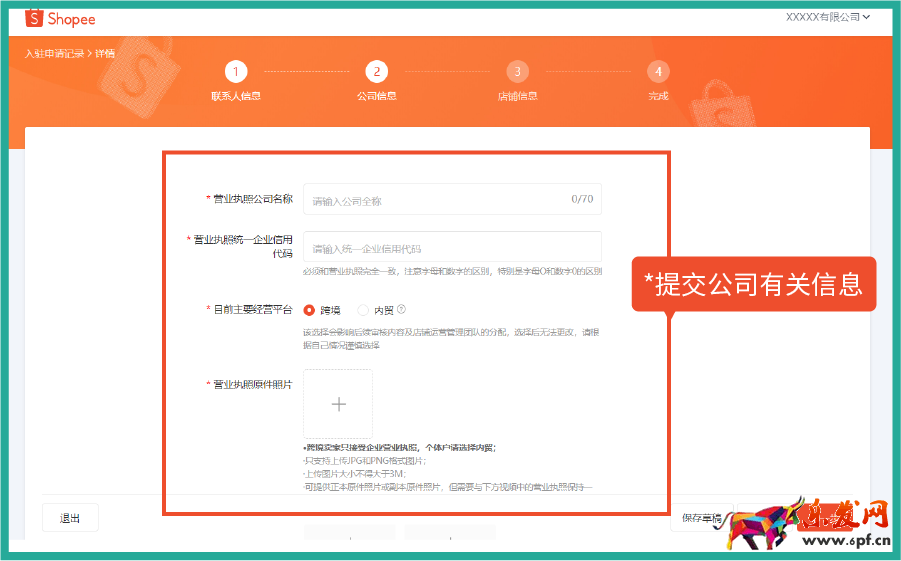The image size is (901, 561).
Task: Expand the XXXXX有限公司 account dropdown
Action: [827, 17]
